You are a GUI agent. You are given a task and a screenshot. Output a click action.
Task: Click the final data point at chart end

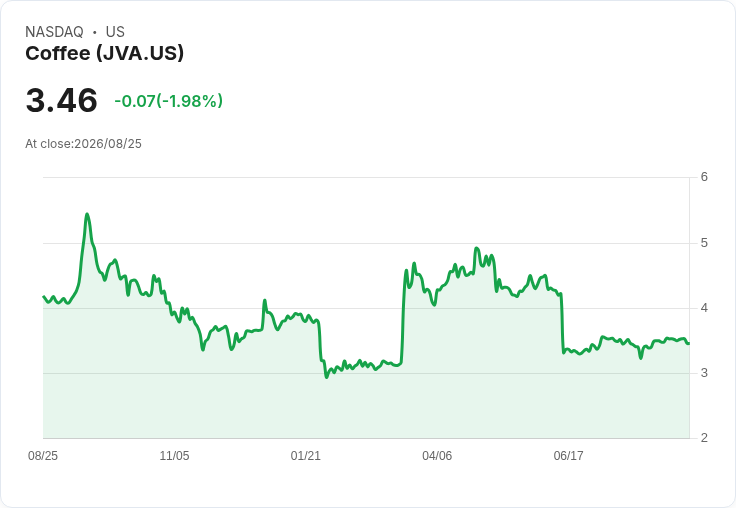coord(688,344)
